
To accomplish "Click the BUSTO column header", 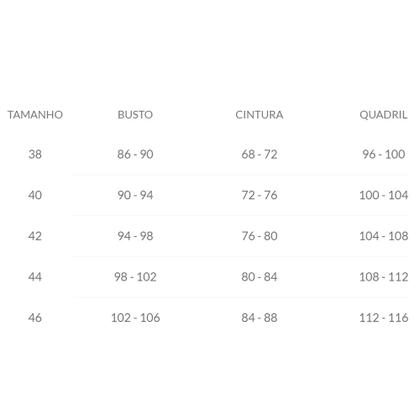I will (135, 115).
